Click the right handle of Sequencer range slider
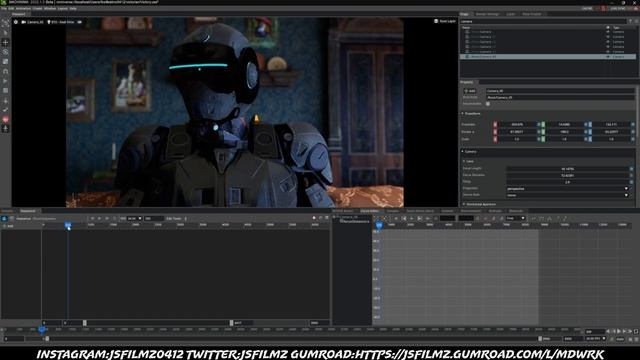The width and height of the screenshot is (640, 360). click(x=231, y=323)
